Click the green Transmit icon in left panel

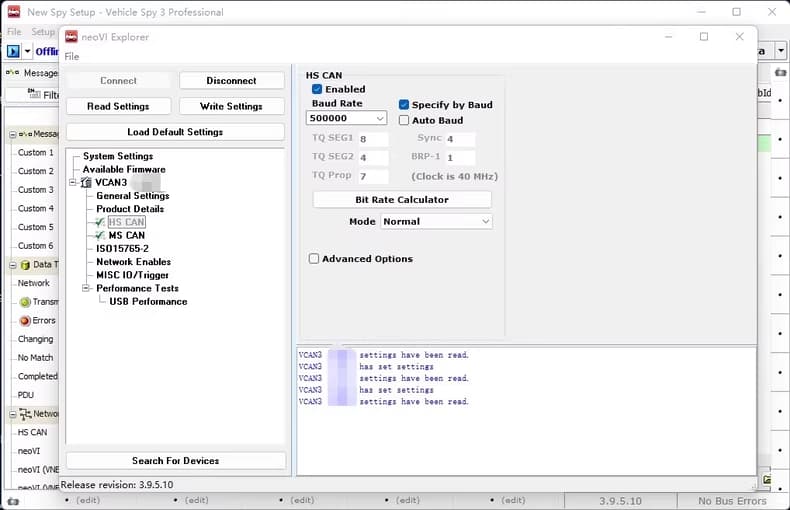point(25,302)
